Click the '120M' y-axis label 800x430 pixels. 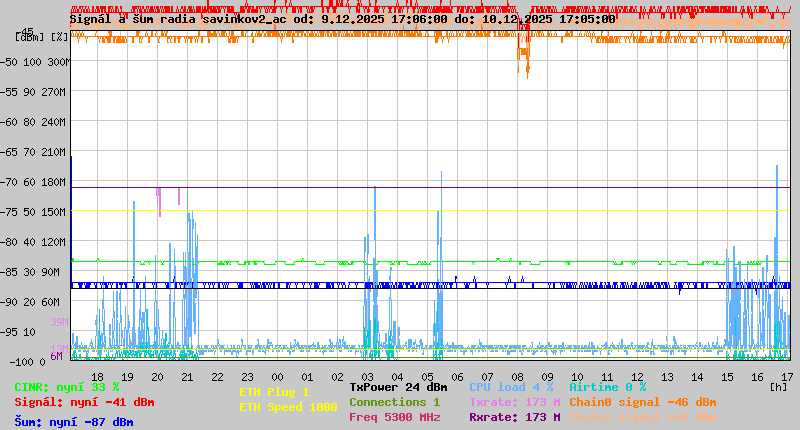56,242
